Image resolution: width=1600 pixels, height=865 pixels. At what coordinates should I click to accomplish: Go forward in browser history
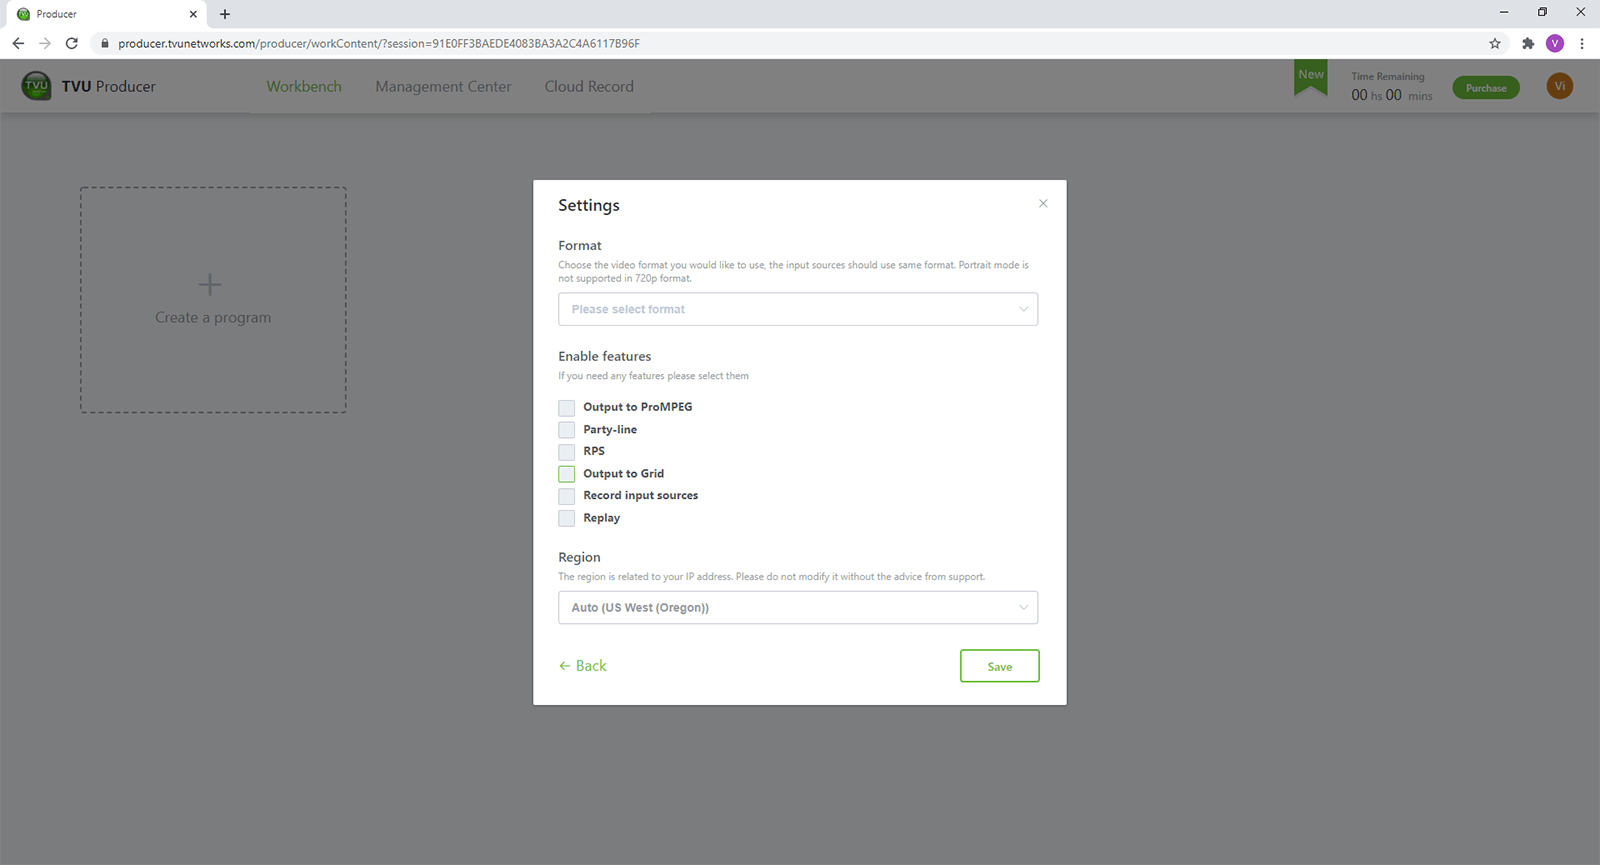click(45, 43)
